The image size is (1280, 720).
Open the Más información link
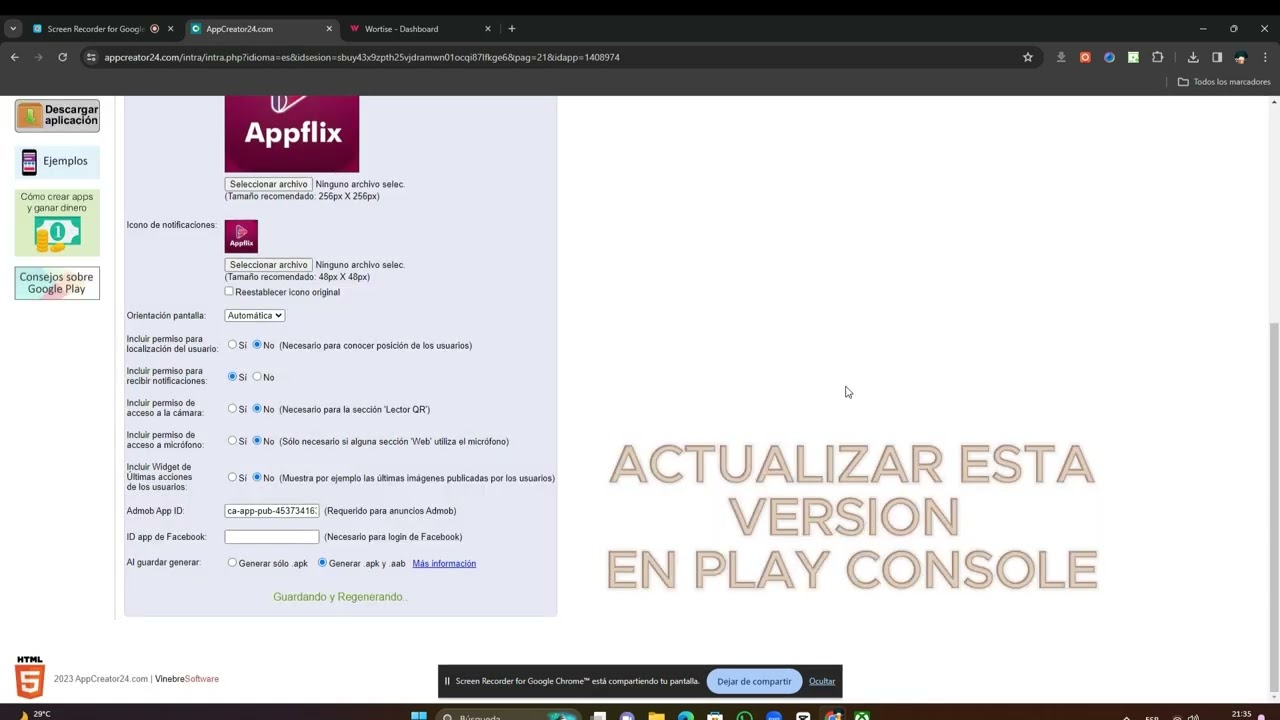(444, 563)
